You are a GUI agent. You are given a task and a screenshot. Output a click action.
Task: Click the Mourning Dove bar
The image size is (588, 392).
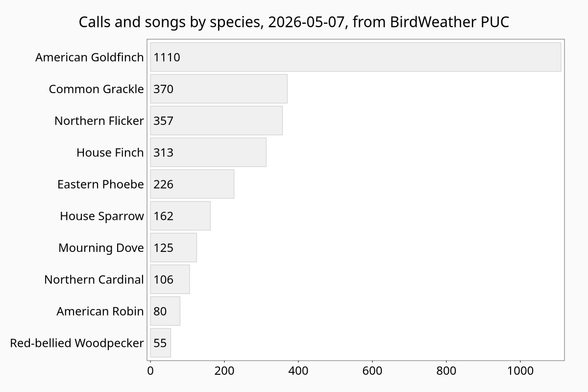(x=174, y=248)
